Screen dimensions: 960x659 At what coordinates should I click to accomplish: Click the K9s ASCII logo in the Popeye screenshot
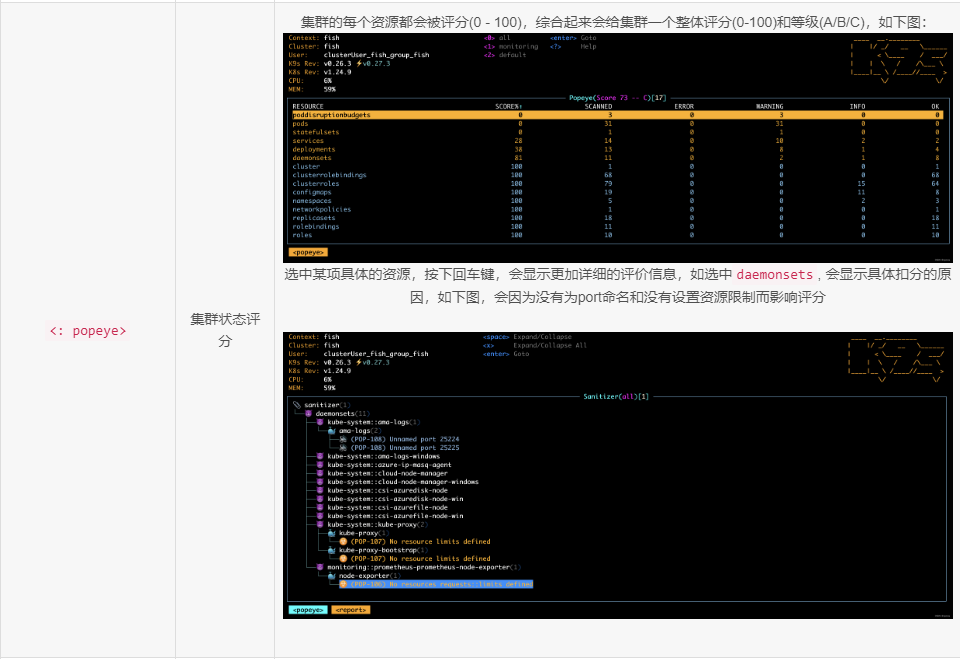pos(899,60)
